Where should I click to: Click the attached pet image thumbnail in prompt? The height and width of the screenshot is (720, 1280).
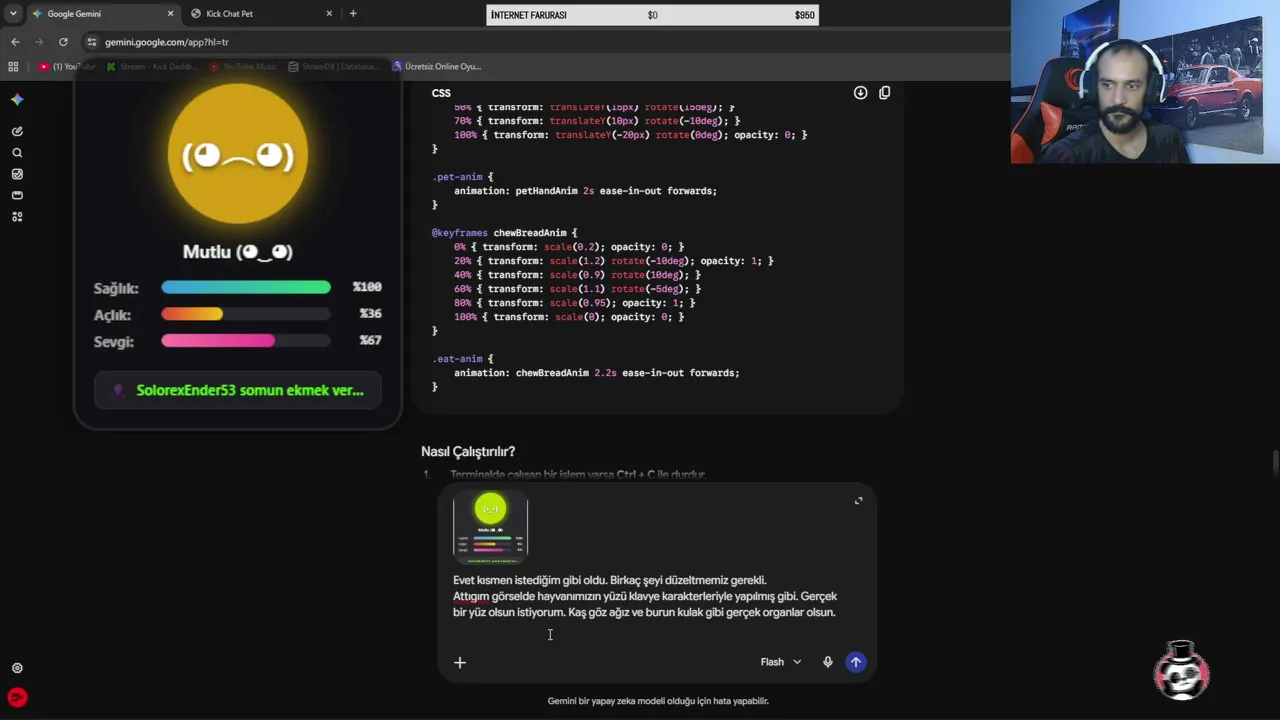[x=490, y=528]
